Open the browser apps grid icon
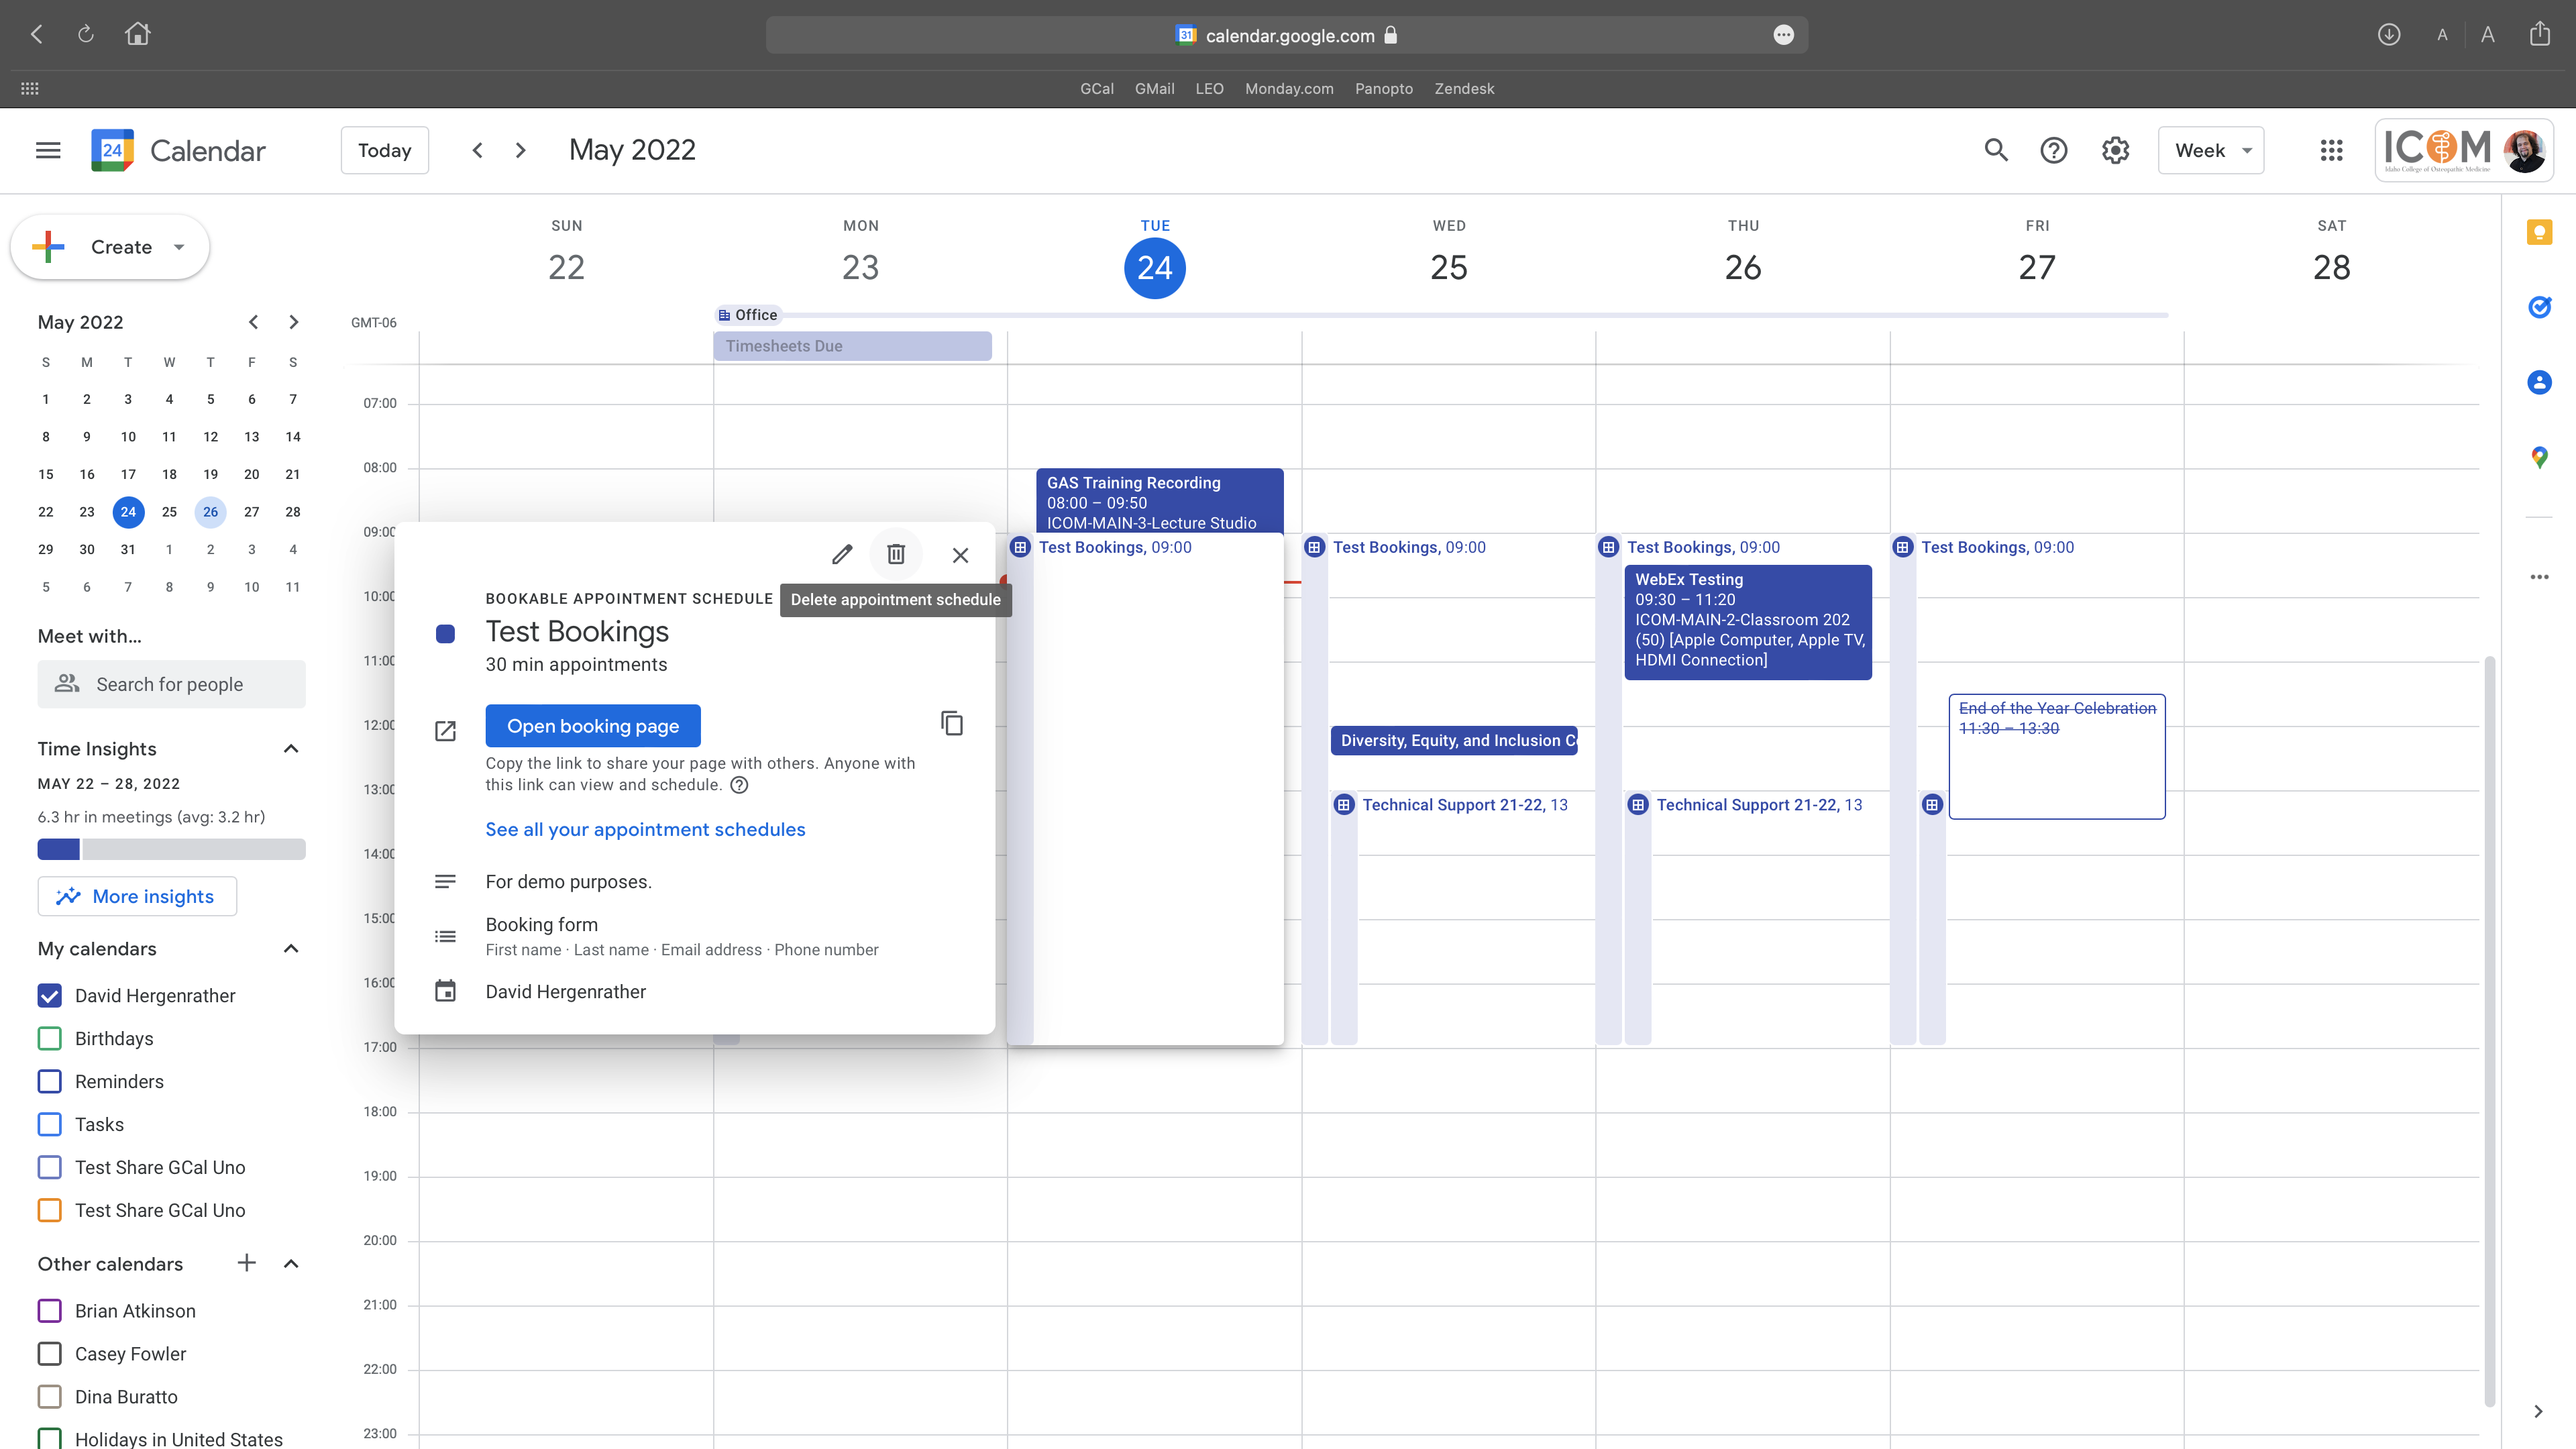 pyautogui.click(x=30, y=88)
